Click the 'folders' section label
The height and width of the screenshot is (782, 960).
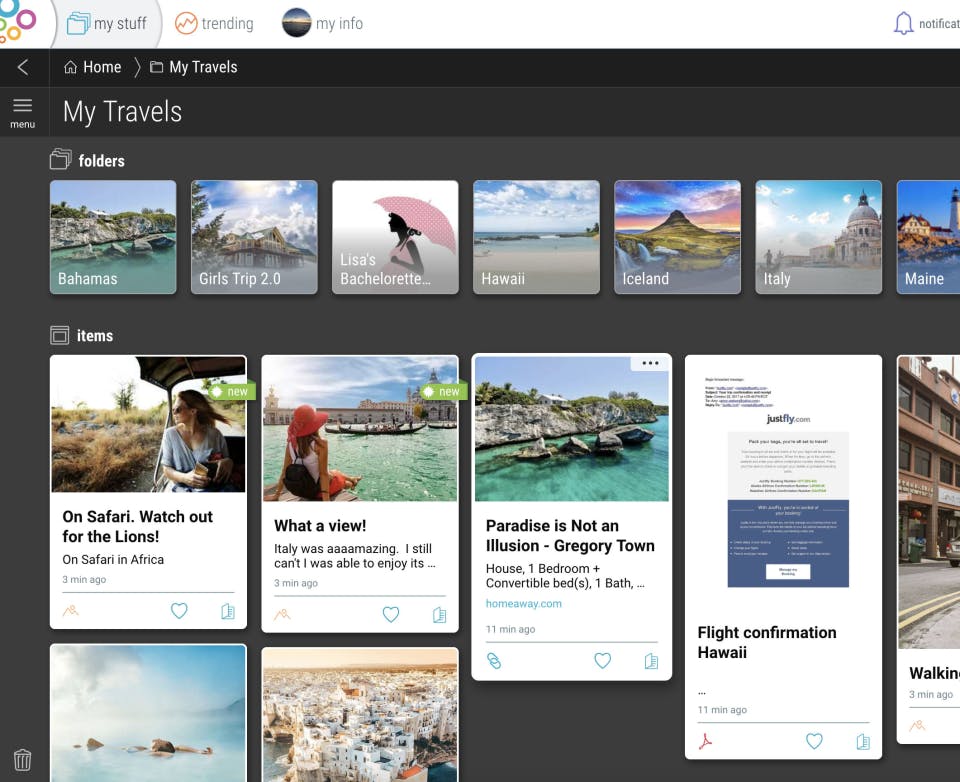tap(102, 160)
